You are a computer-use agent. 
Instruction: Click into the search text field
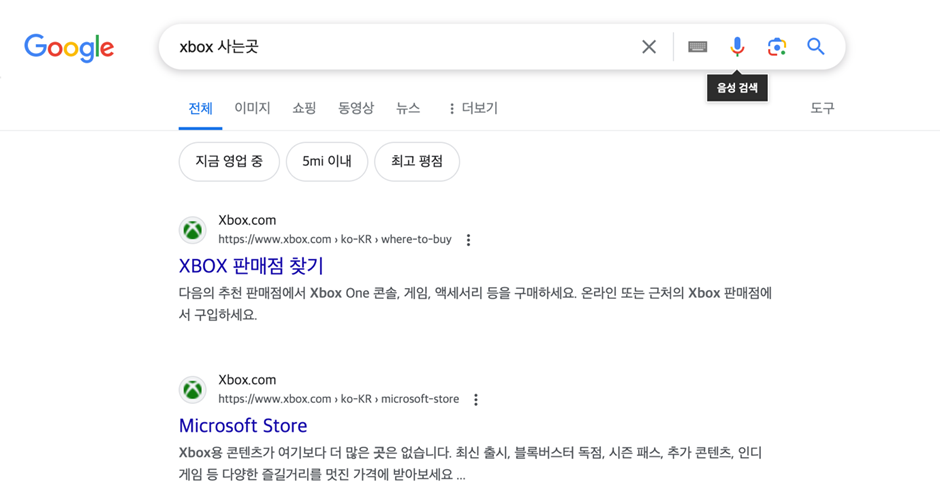click(400, 47)
